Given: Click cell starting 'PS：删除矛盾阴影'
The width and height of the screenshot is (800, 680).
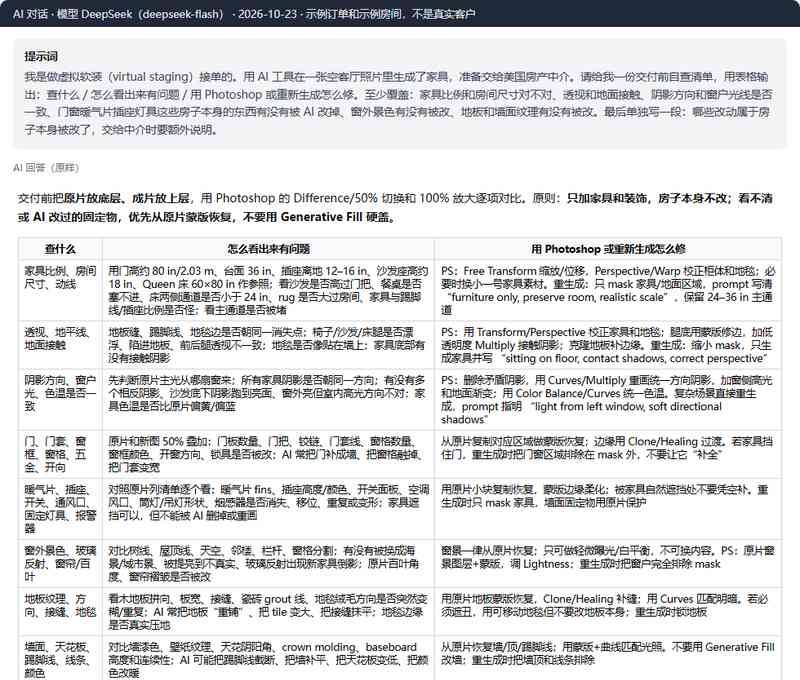Looking at the screenshot, I should tap(608, 399).
